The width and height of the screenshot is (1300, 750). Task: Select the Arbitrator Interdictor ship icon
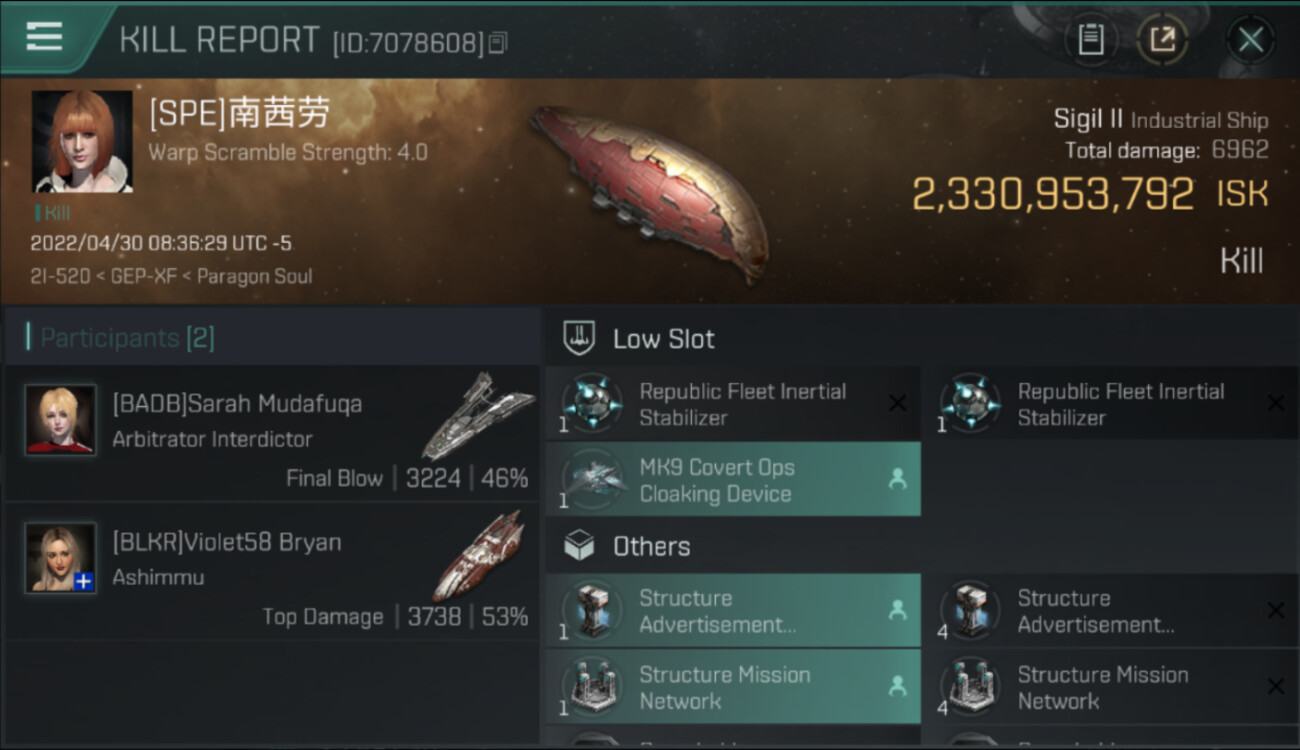tap(478, 415)
